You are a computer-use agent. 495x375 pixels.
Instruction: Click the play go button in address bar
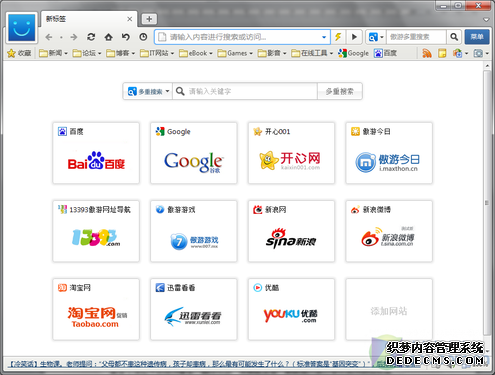click(x=354, y=37)
